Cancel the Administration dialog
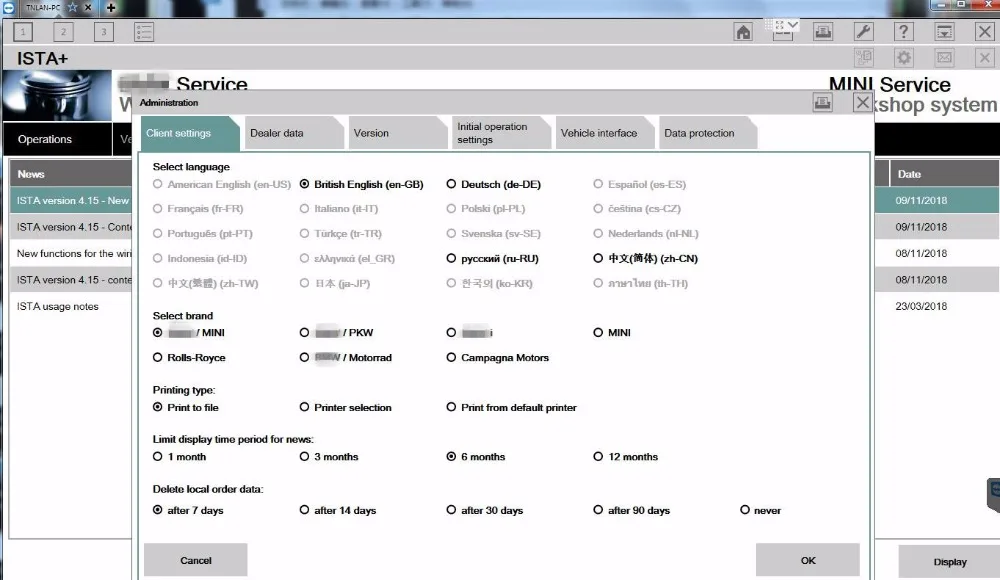The image size is (1000, 580). coord(196,560)
